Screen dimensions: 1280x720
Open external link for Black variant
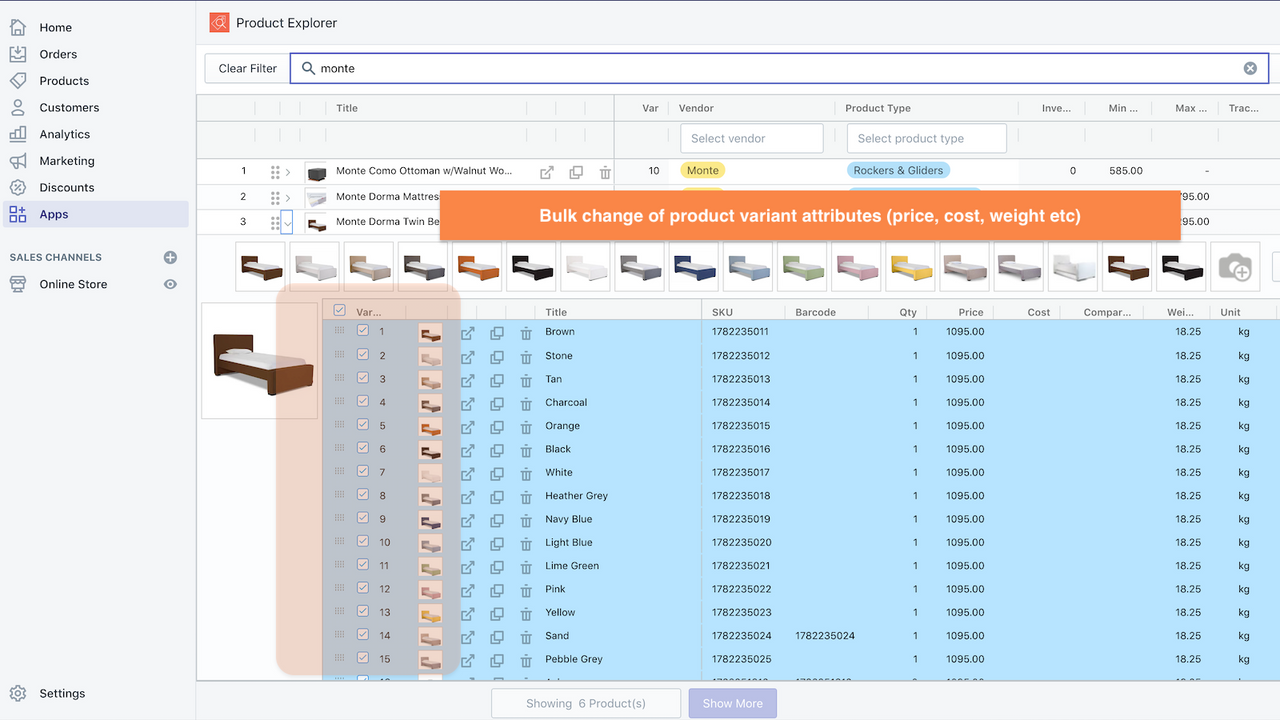[x=467, y=450]
